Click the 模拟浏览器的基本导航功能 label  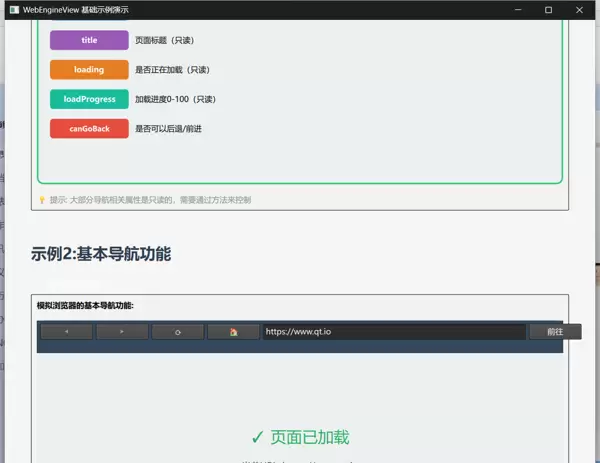coord(92,305)
